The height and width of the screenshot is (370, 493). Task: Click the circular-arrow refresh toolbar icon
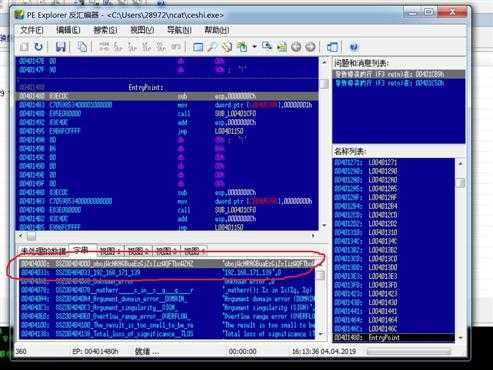39,47
